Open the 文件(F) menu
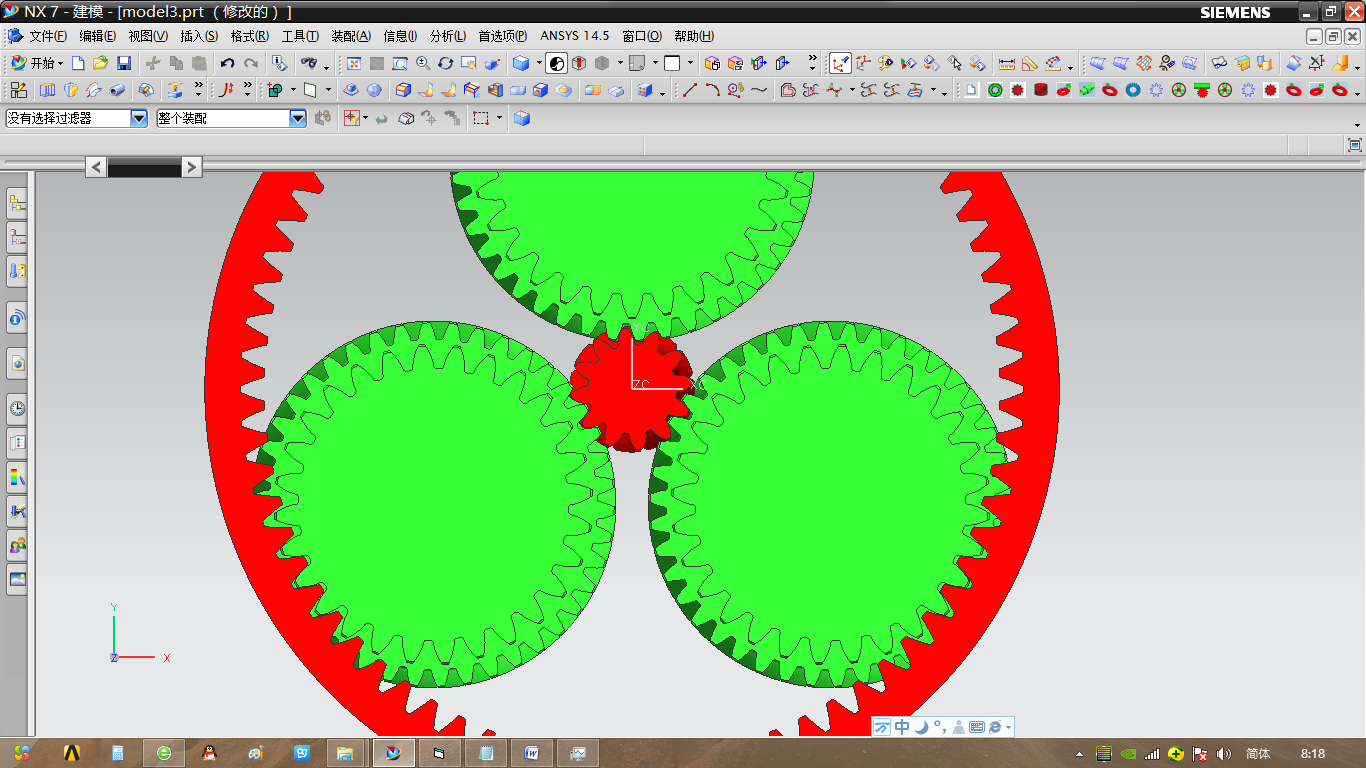Screen dimensions: 1366x768 tap(48, 36)
